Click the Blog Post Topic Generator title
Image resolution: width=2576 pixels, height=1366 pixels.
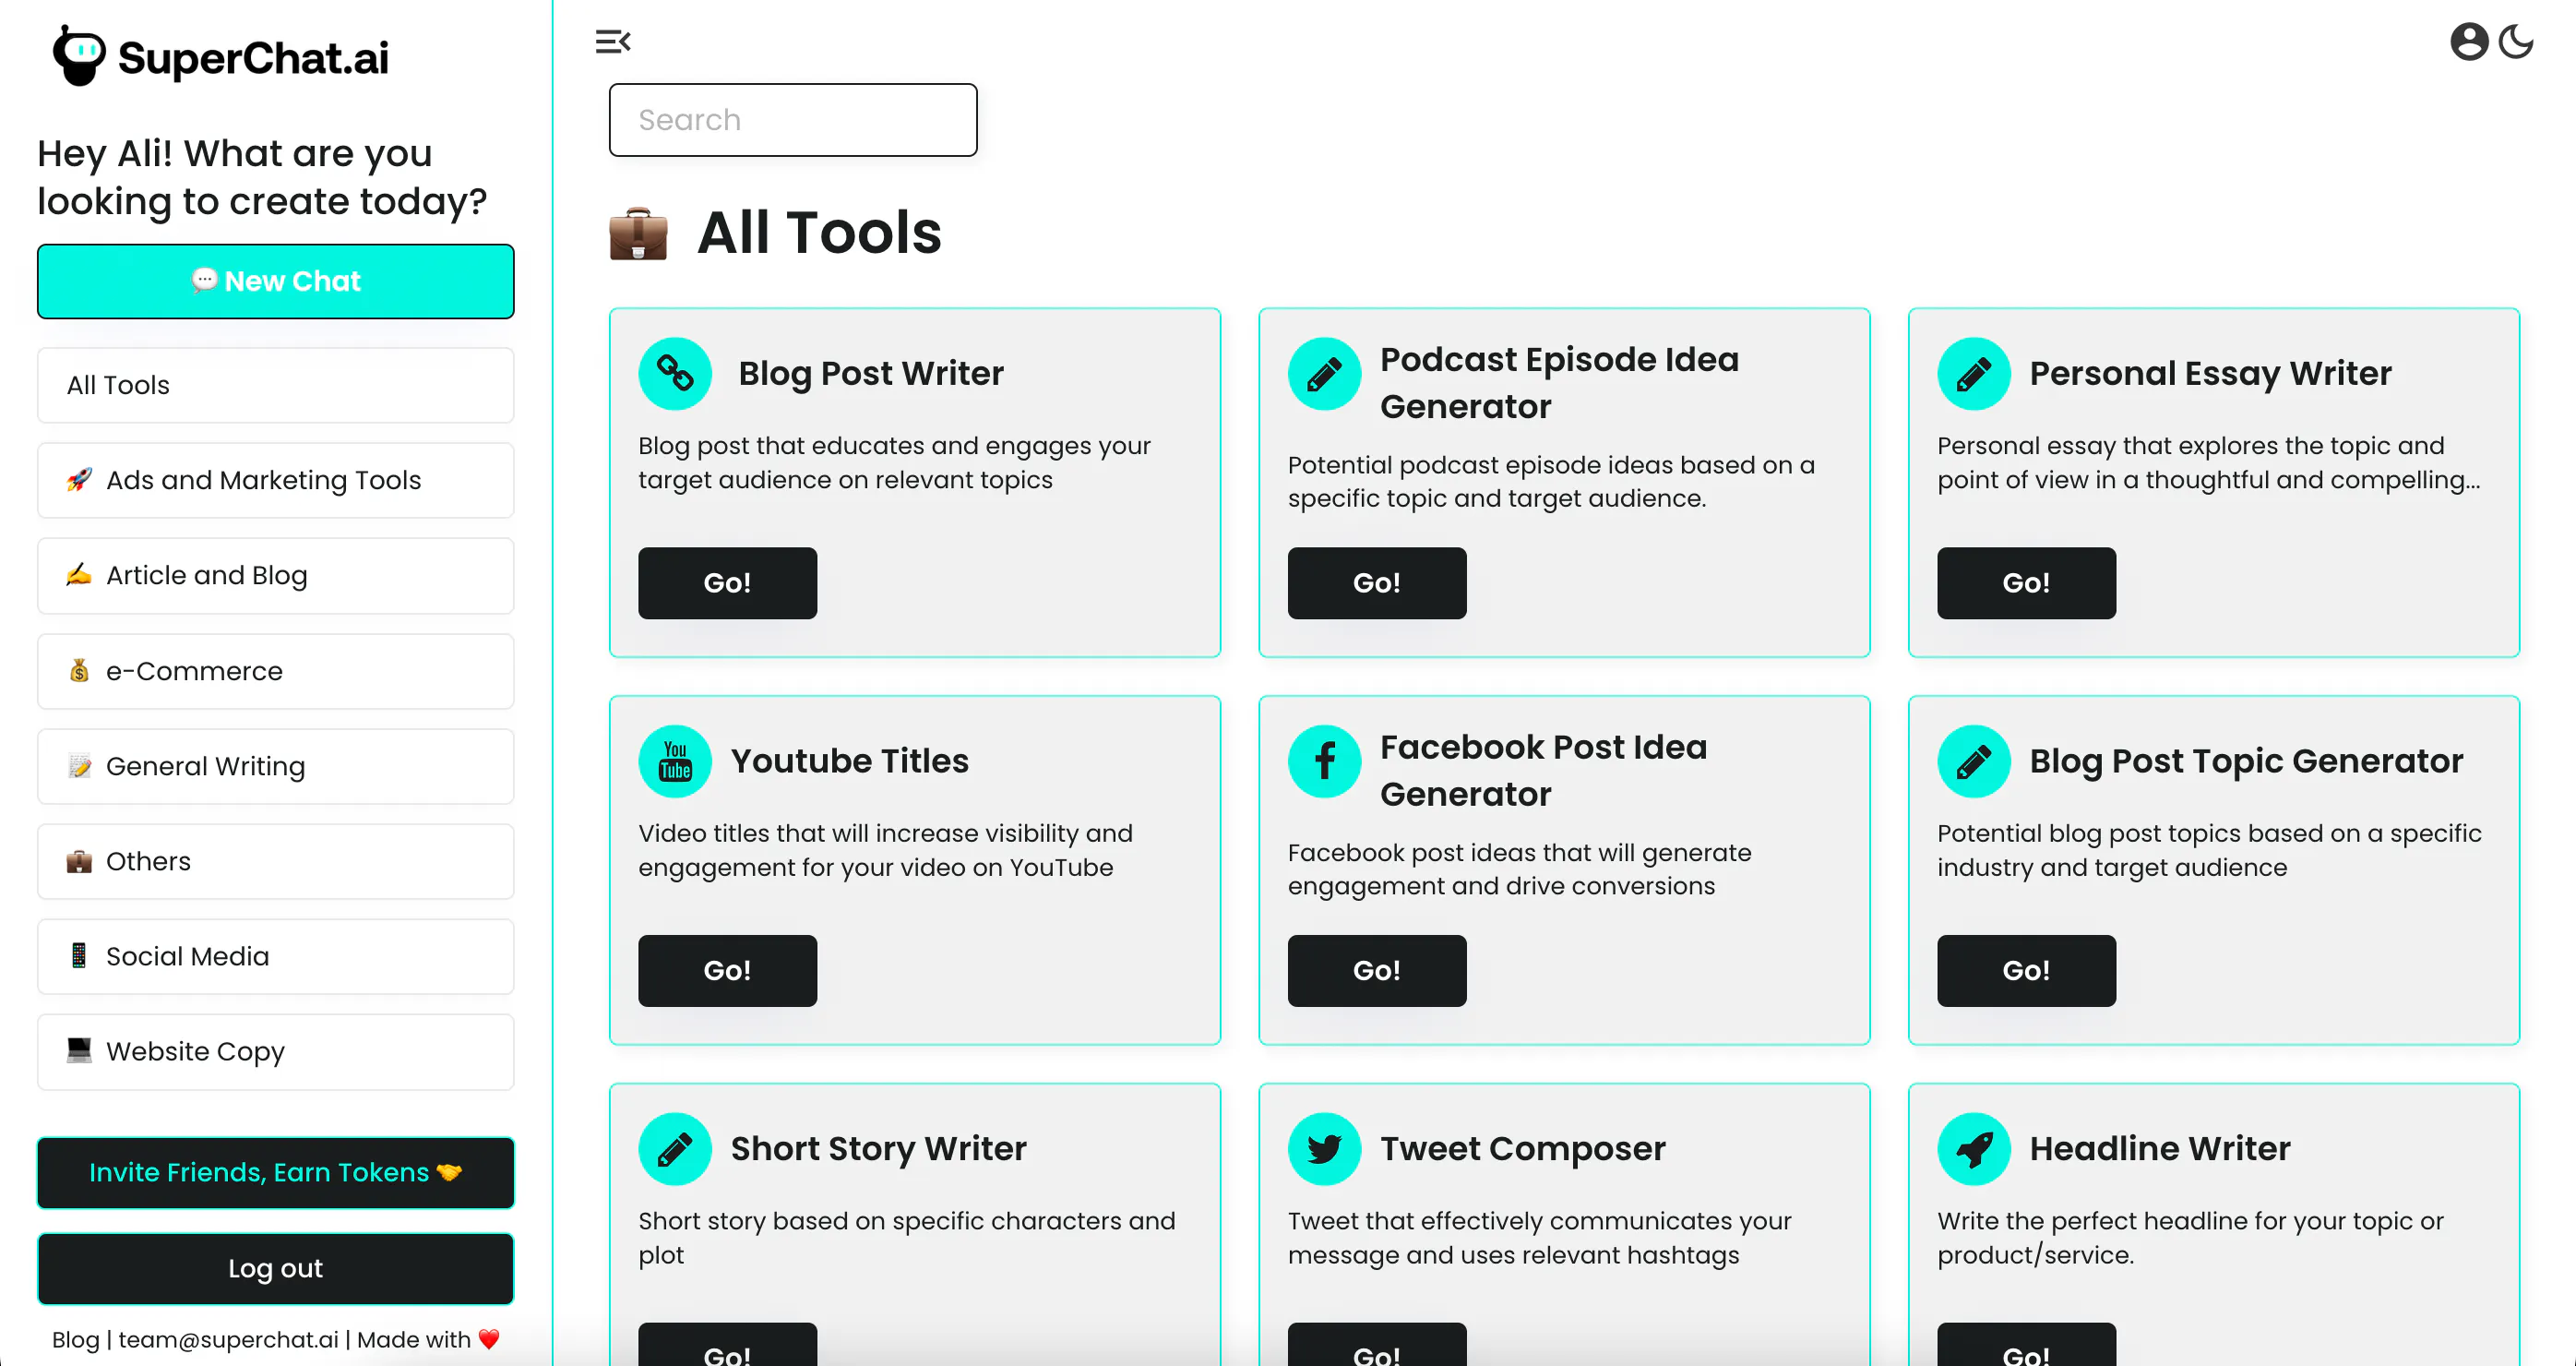tap(2246, 761)
